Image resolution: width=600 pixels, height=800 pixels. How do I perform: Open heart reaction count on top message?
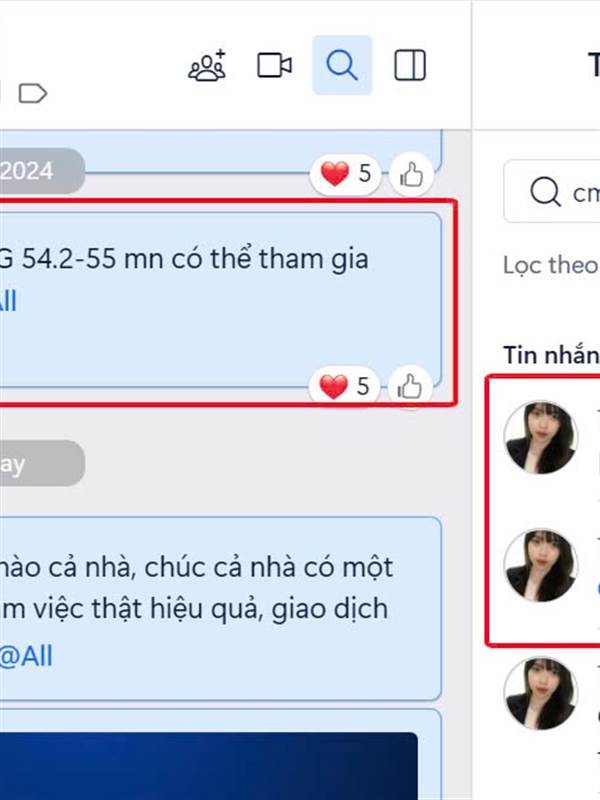click(x=345, y=174)
